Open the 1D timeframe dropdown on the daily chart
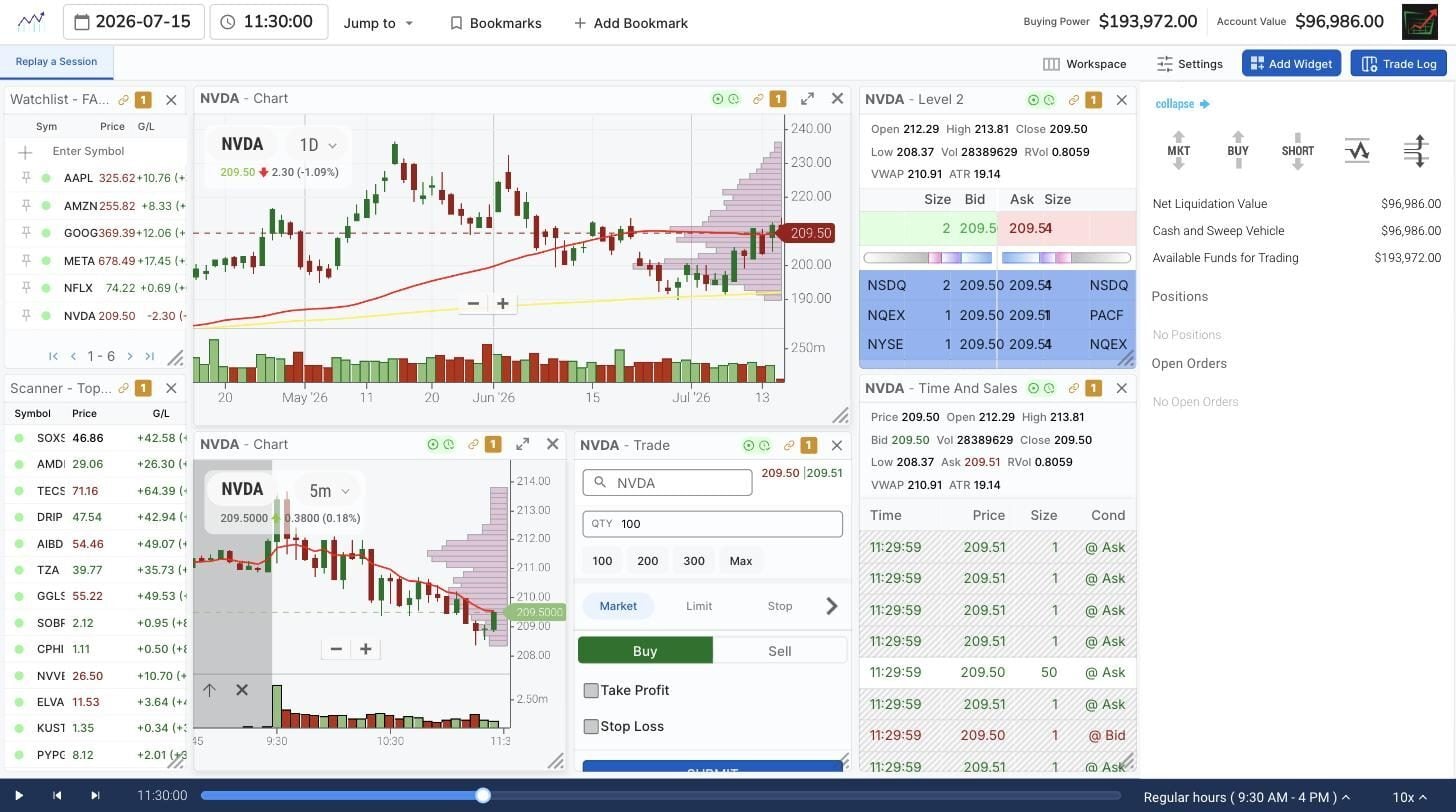Screen dimensions: 1456x812 [x=318, y=145]
